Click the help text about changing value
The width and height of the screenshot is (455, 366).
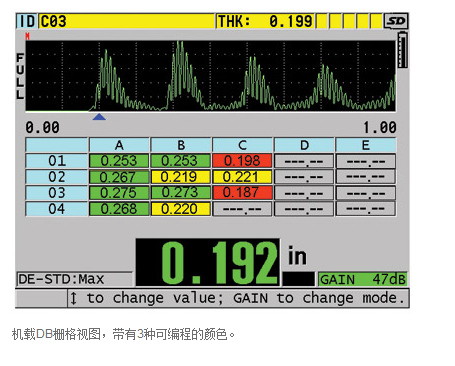(x=246, y=298)
